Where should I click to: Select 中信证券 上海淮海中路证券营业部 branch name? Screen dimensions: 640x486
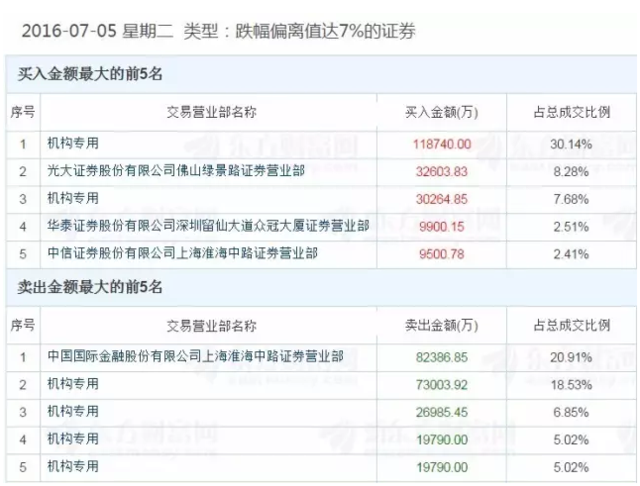tap(182, 253)
